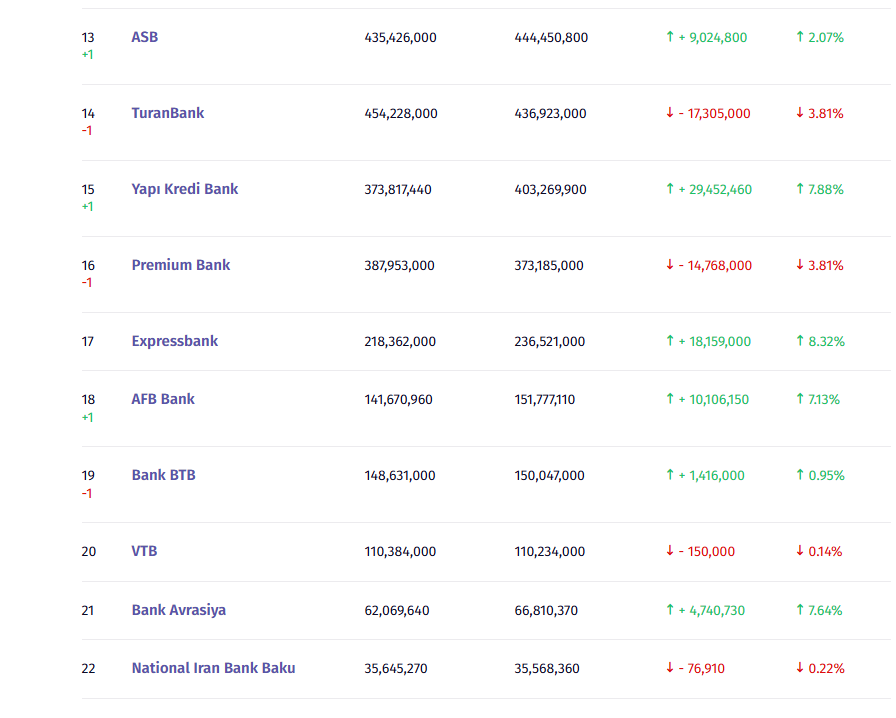Image resolution: width=896 pixels, height=718 pixels.
Task: Select TuranBank value 436,923,000
Action: tap(550, 114)
